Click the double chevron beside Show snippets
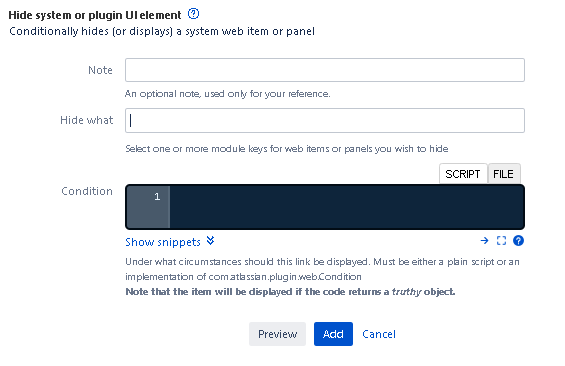Screen dimensions: 565x366 point(210,241)
